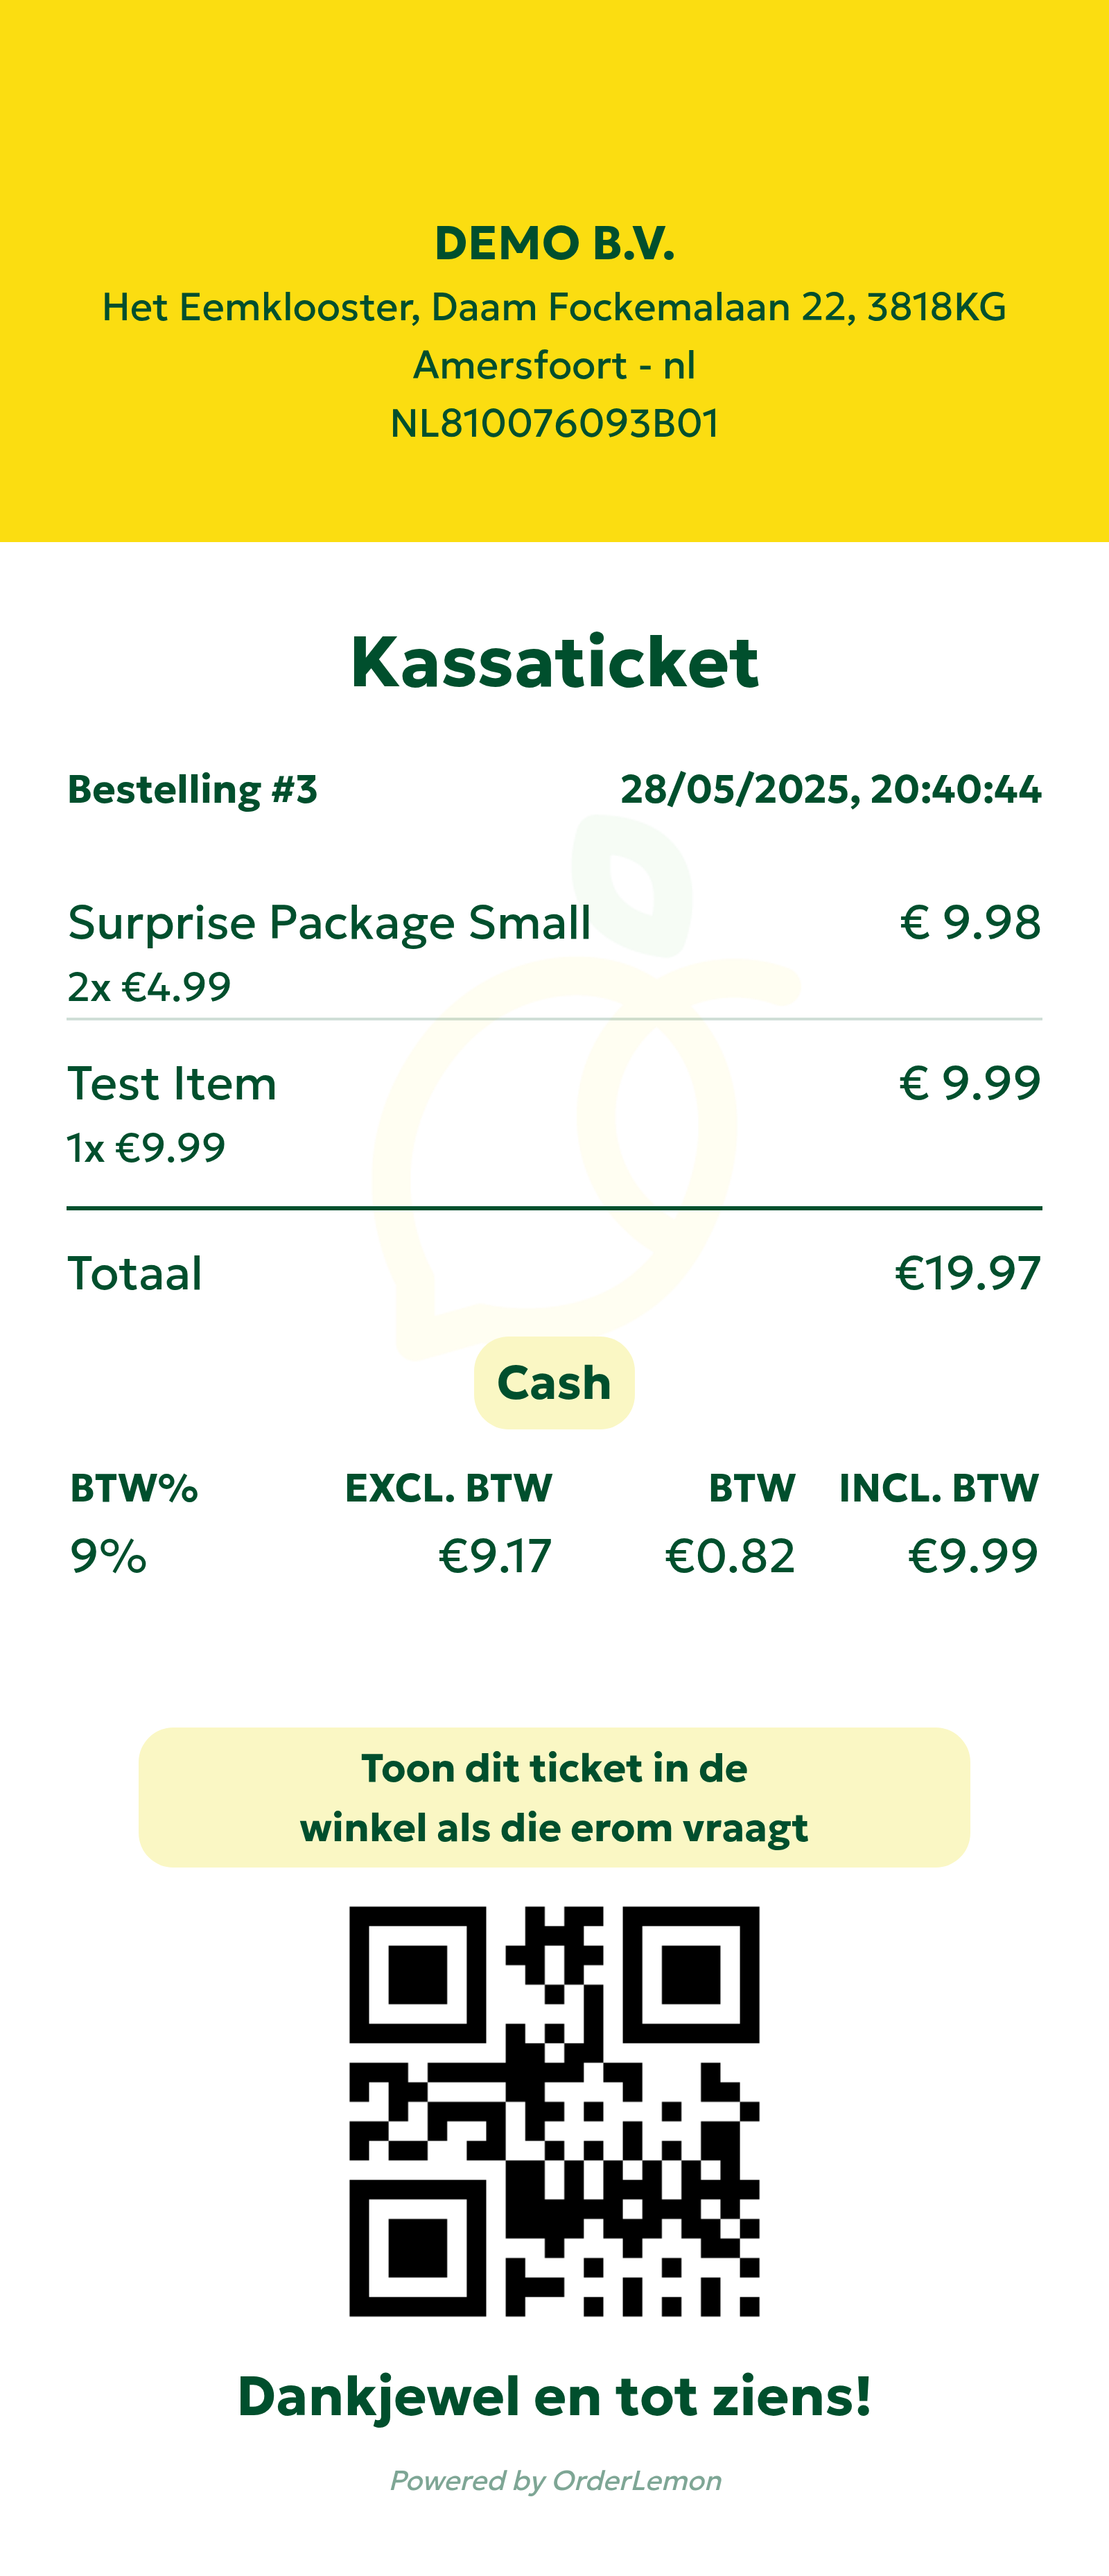Click the 'Dankjewel en tot ziens!' message

554,2397
